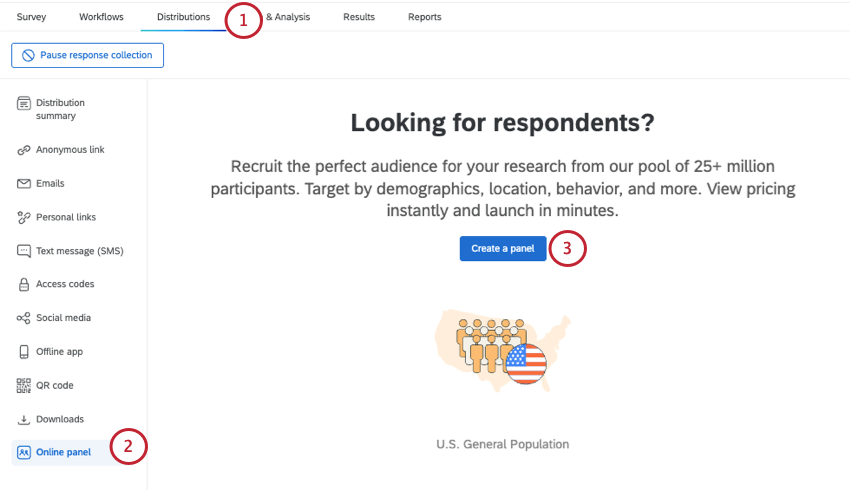Click the Online panel people icon

(x=24, y=452)
